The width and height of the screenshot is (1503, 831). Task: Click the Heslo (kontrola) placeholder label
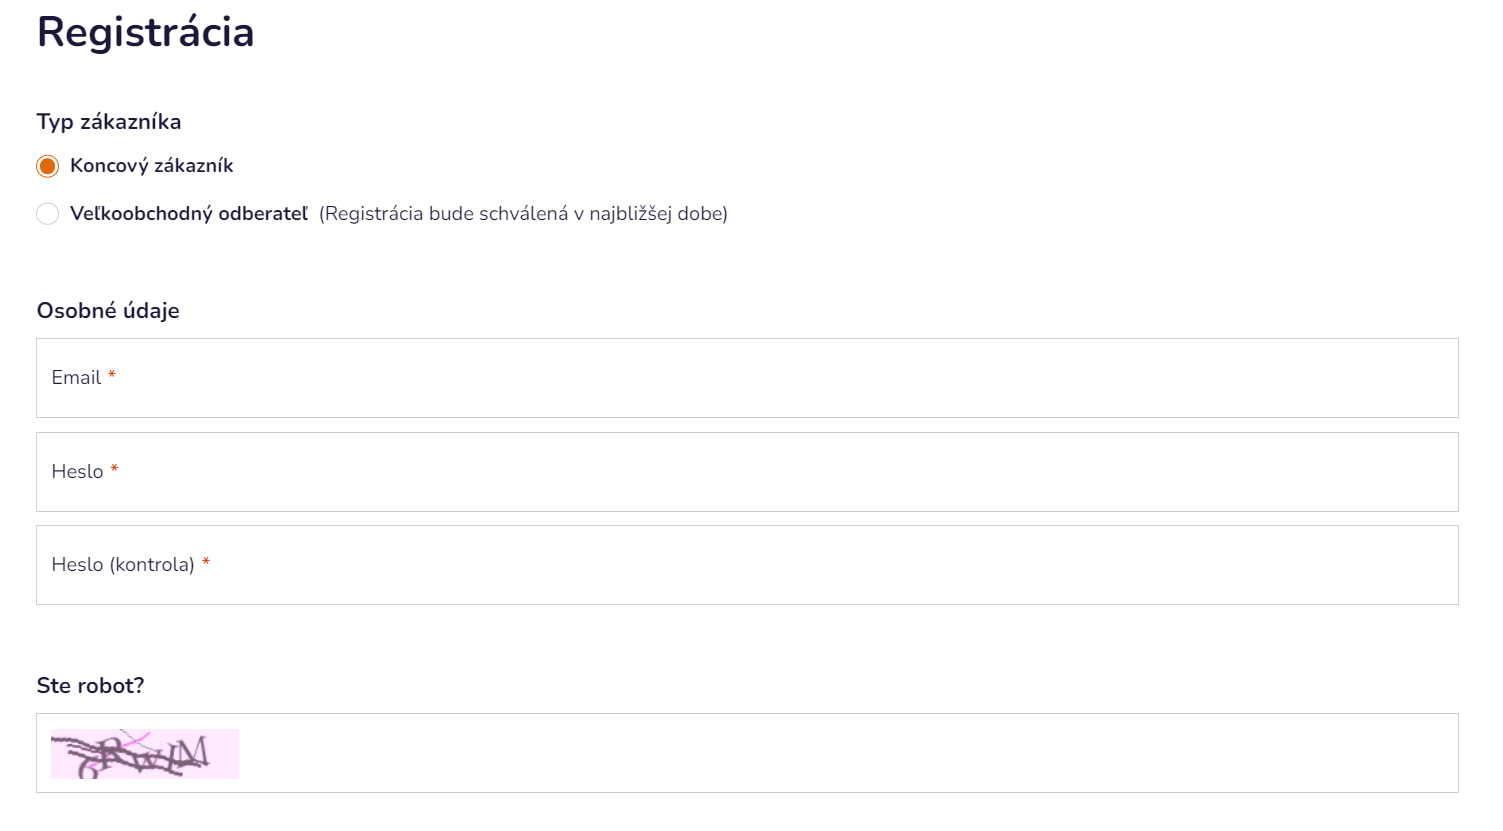tap(123, 565)
